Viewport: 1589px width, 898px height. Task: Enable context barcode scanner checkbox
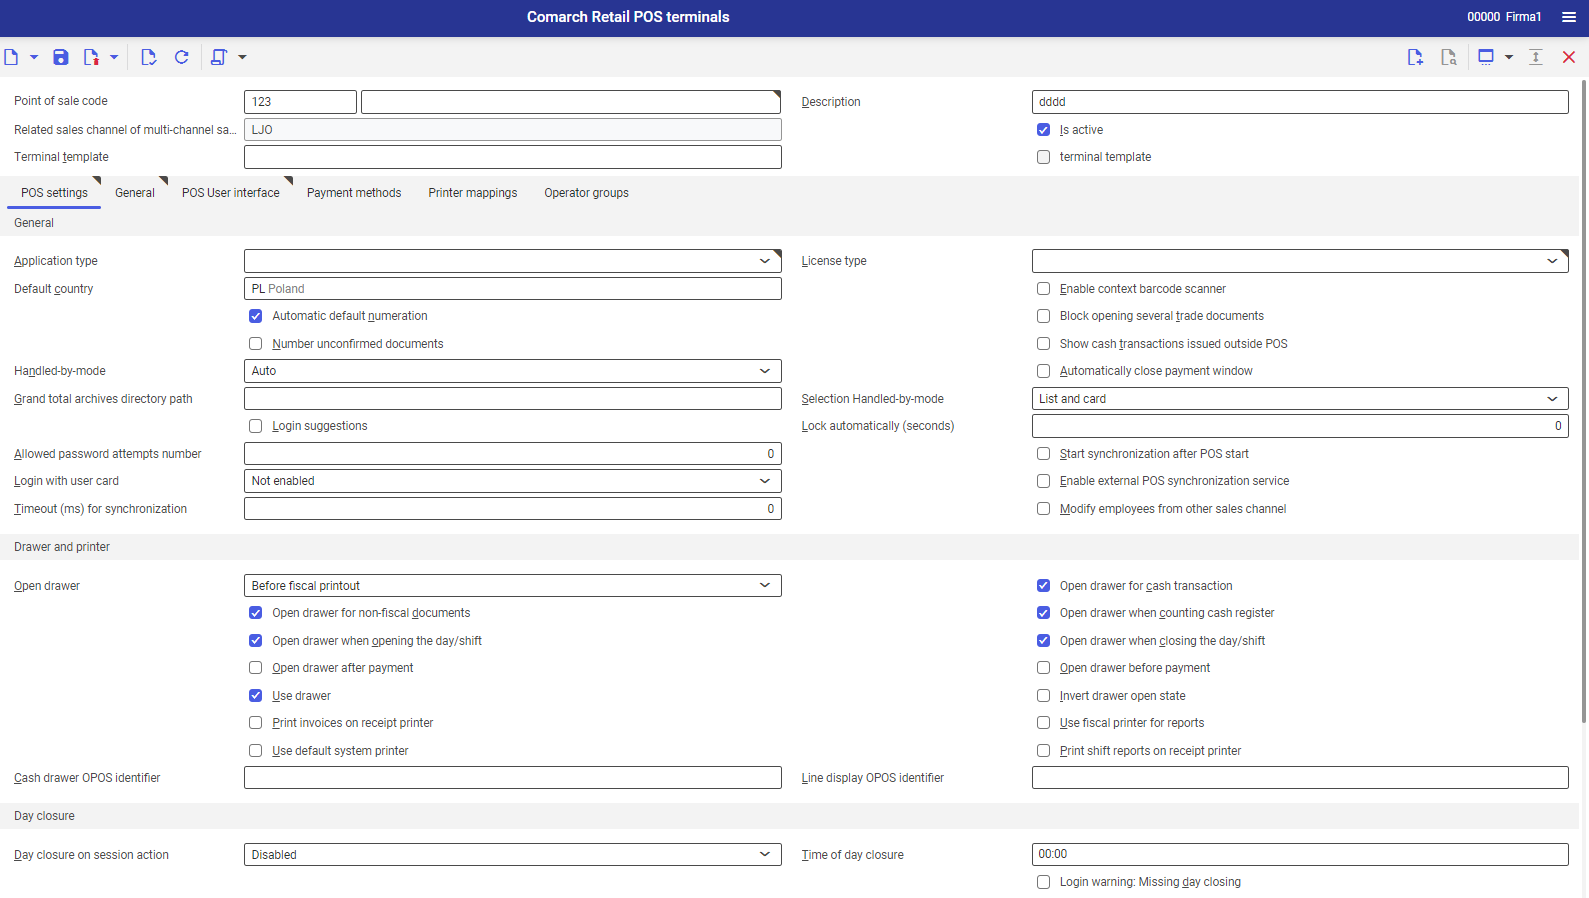(x=1044, y=289)
